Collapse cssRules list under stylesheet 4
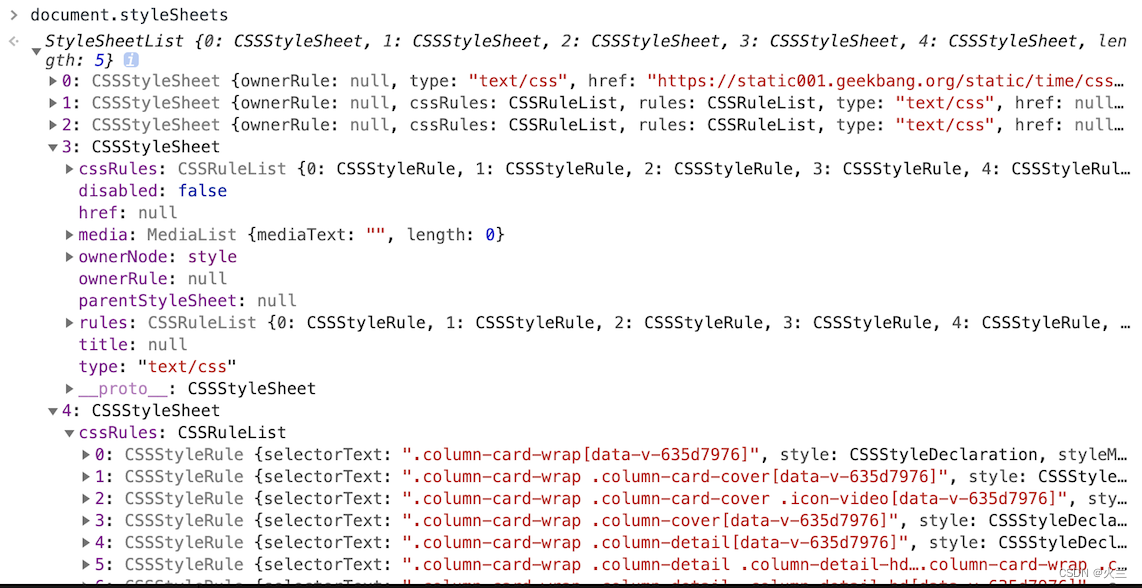 pos(69,432)
